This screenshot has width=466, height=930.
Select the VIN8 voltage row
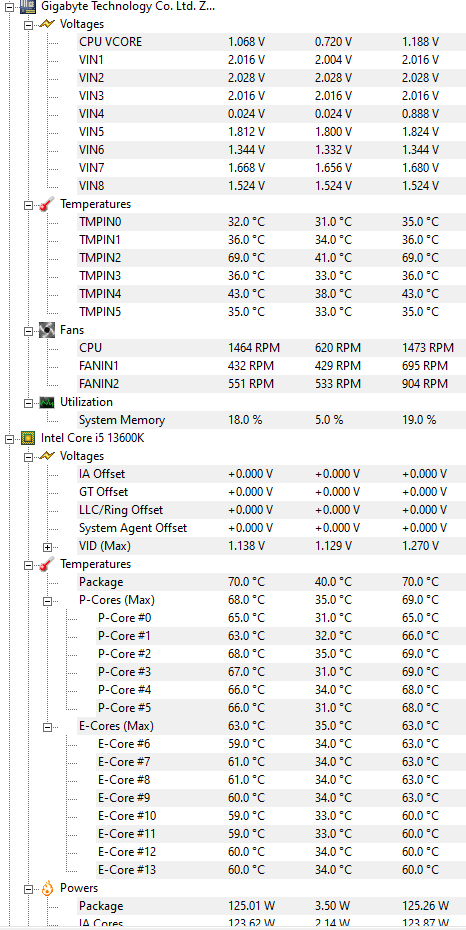pyautogui.click(x=271, y=186)
